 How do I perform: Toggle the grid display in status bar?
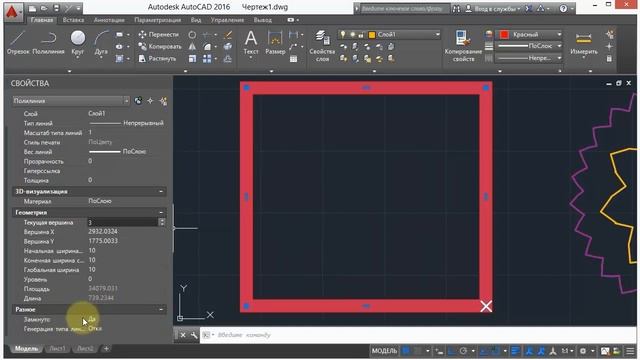pos(406,351)
